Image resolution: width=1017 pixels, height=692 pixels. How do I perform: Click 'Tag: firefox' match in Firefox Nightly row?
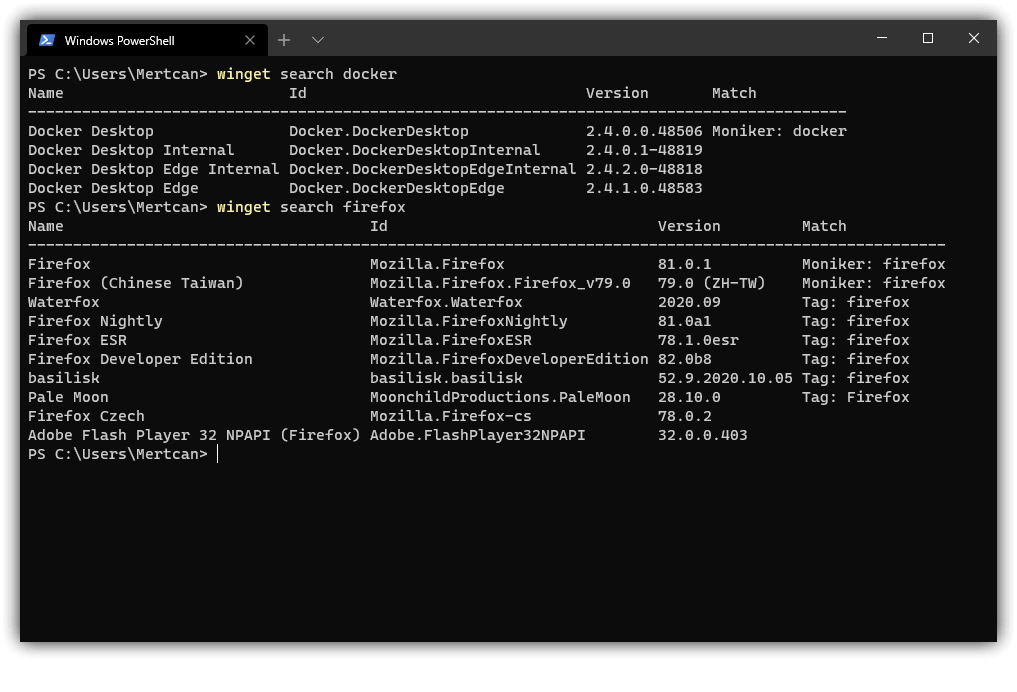[855, 321]
